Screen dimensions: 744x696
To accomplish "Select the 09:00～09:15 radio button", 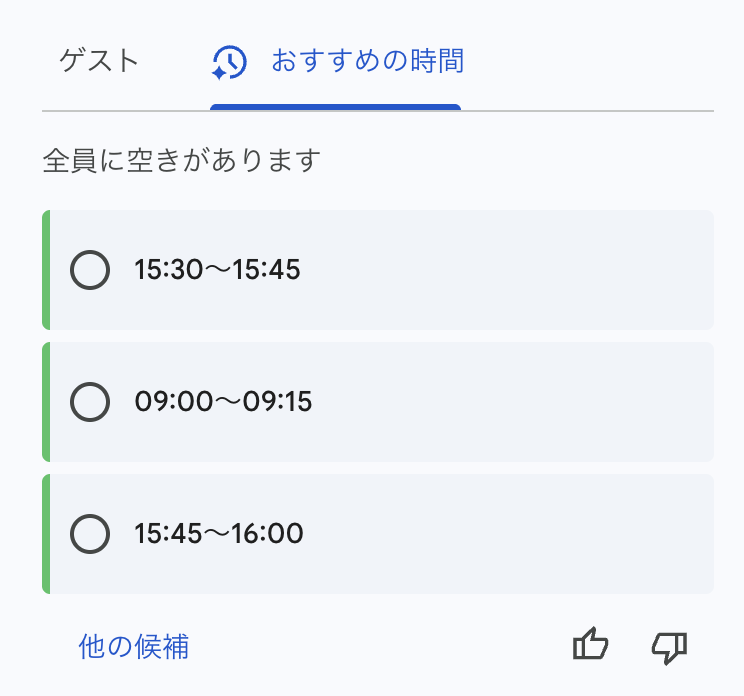I will pos(90,402).
